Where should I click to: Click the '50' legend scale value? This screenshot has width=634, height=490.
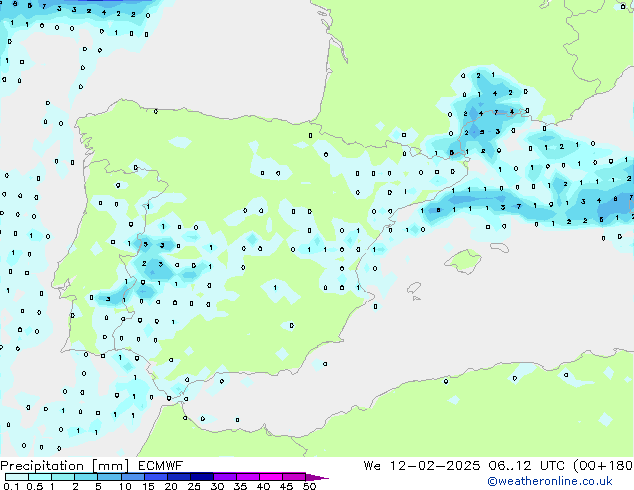(x=309, y=486)
